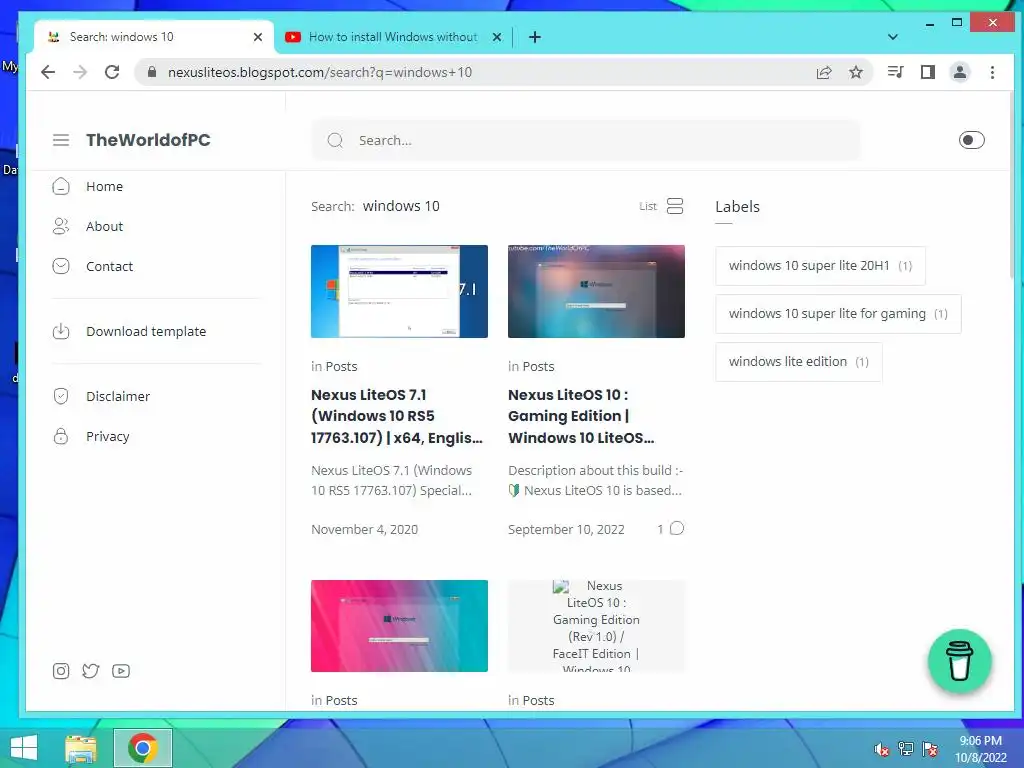The image size is (1024, 768).
Task: Click the Buy Me a Coffee cup button
Action: point(959,661)
